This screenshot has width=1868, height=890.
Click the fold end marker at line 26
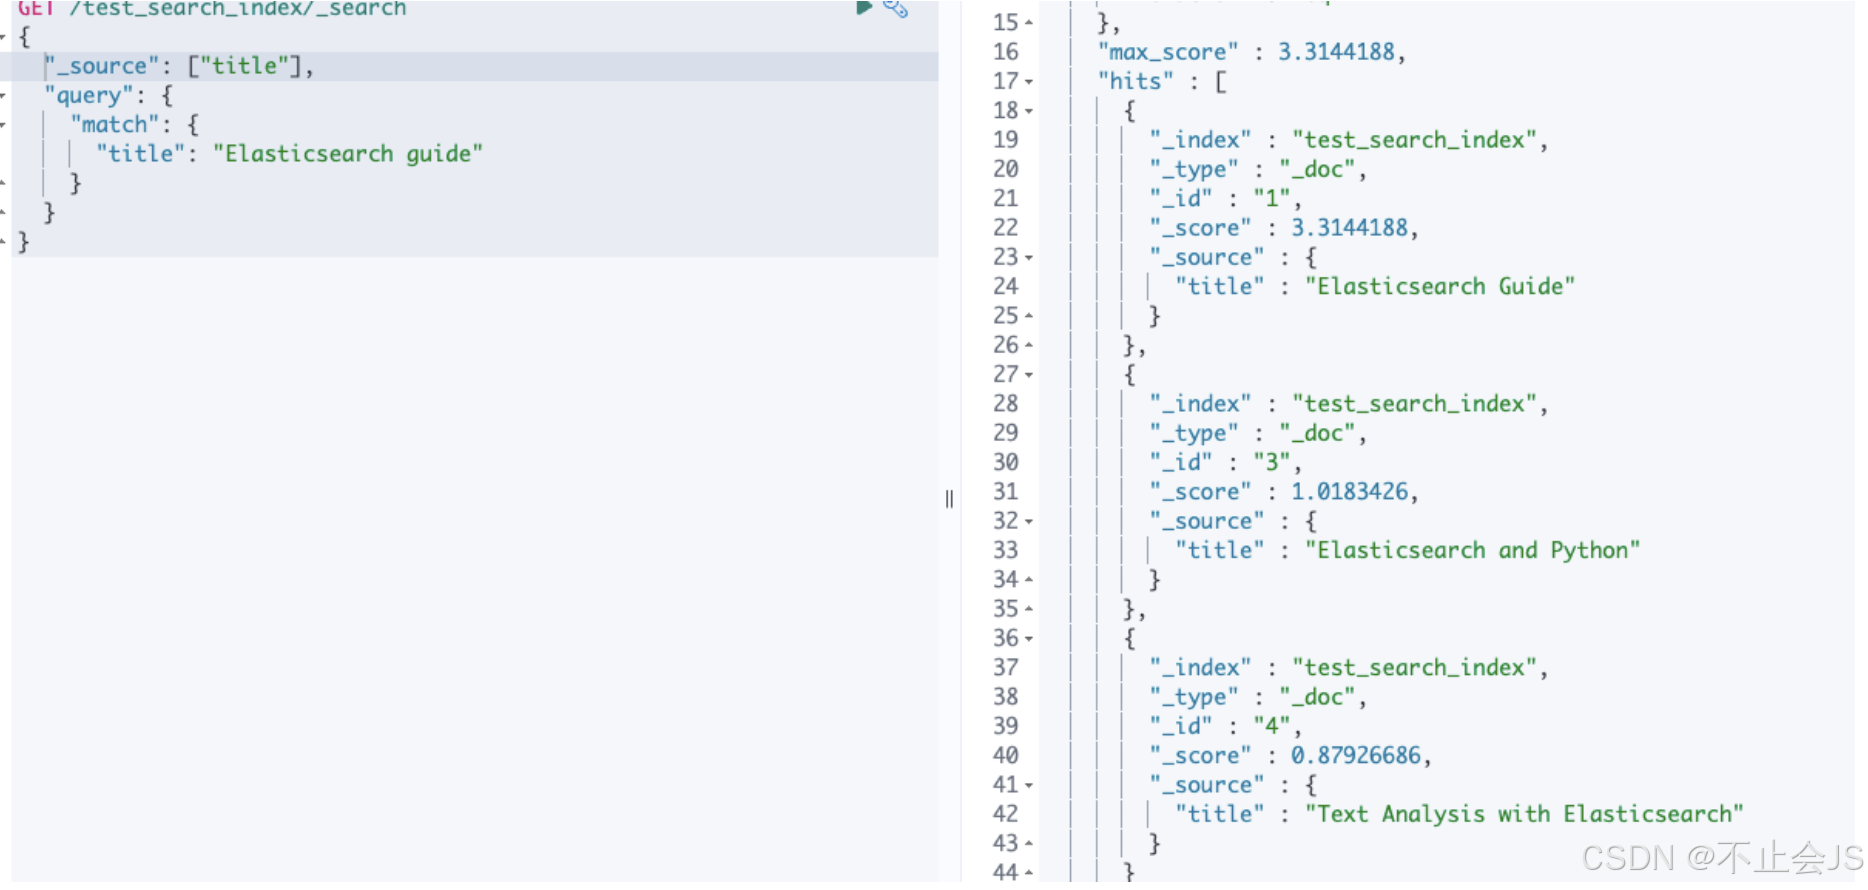tap(1029, 345)
